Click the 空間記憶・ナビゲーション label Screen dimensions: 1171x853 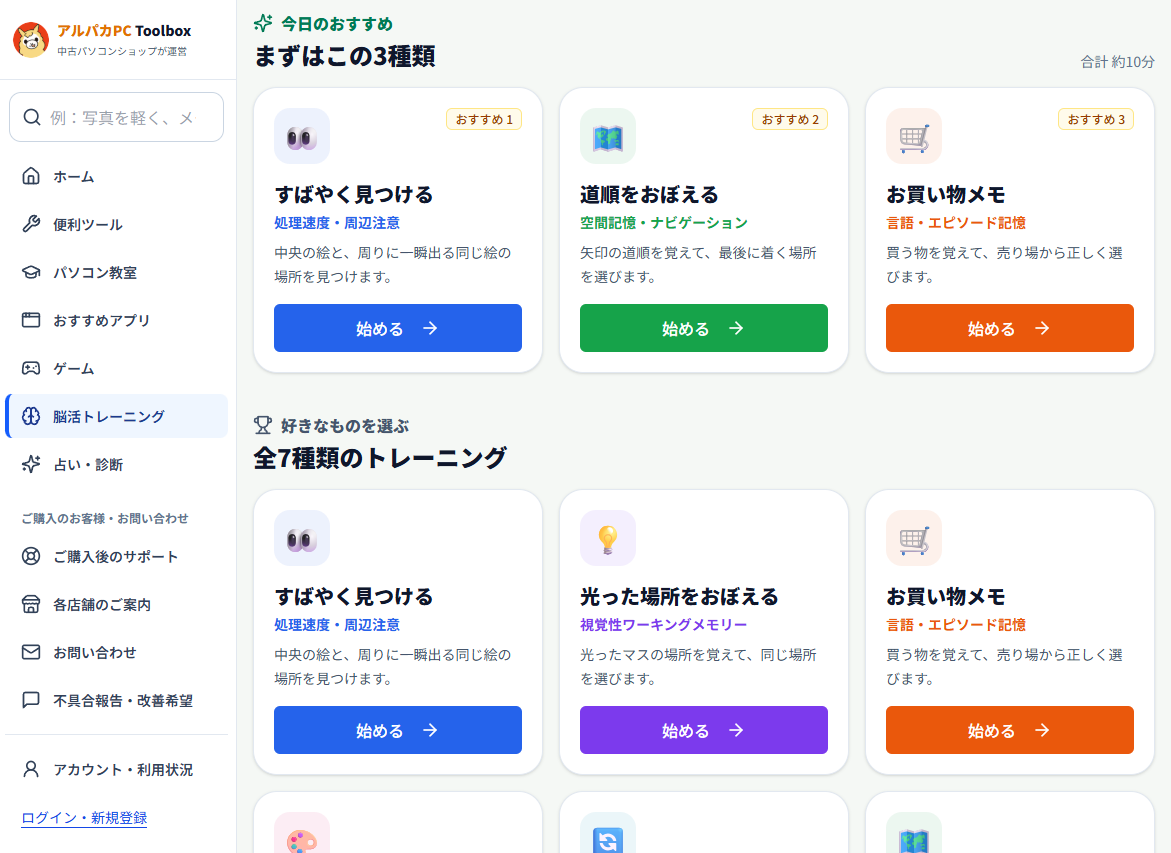click(x=664, y=223)
